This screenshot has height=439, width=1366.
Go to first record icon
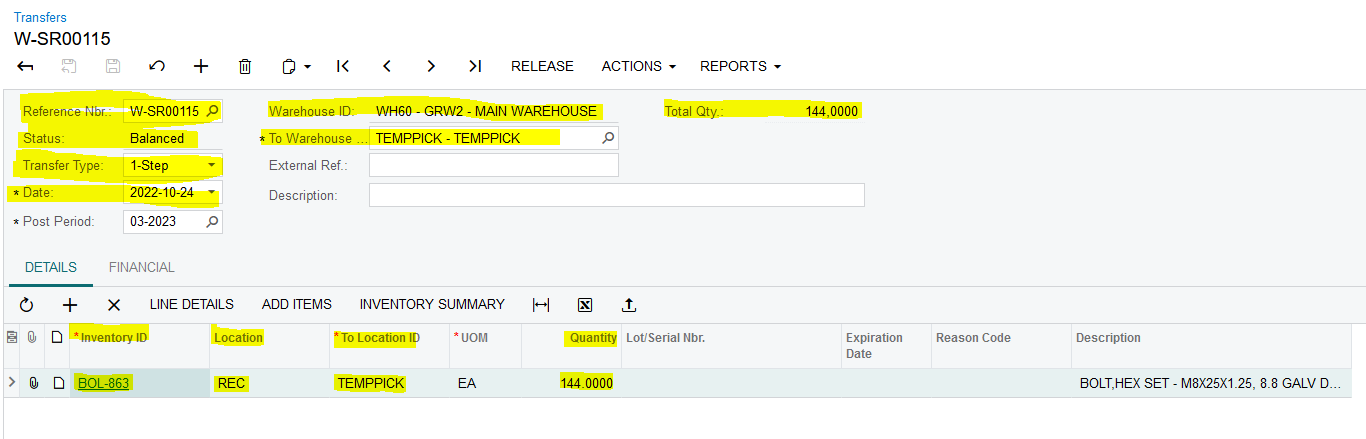coord(343,66)
